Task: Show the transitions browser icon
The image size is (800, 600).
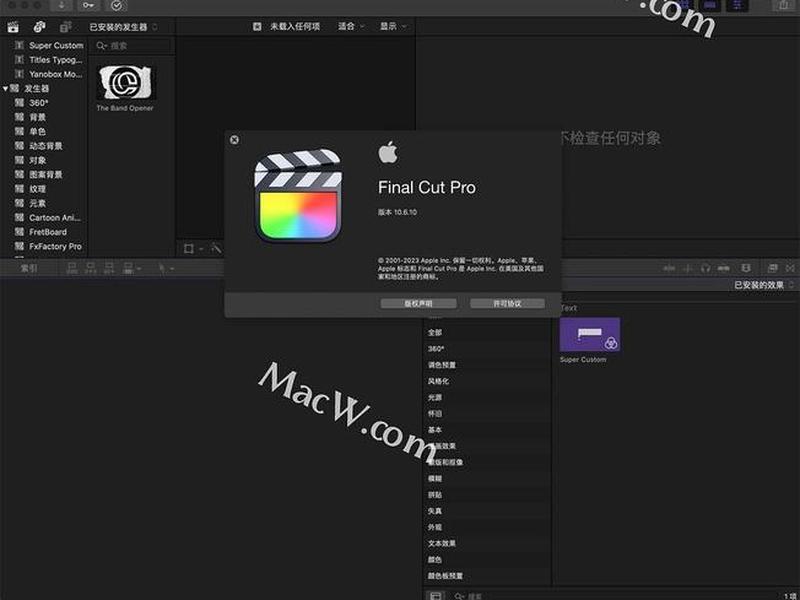Action: coord(790,268)
